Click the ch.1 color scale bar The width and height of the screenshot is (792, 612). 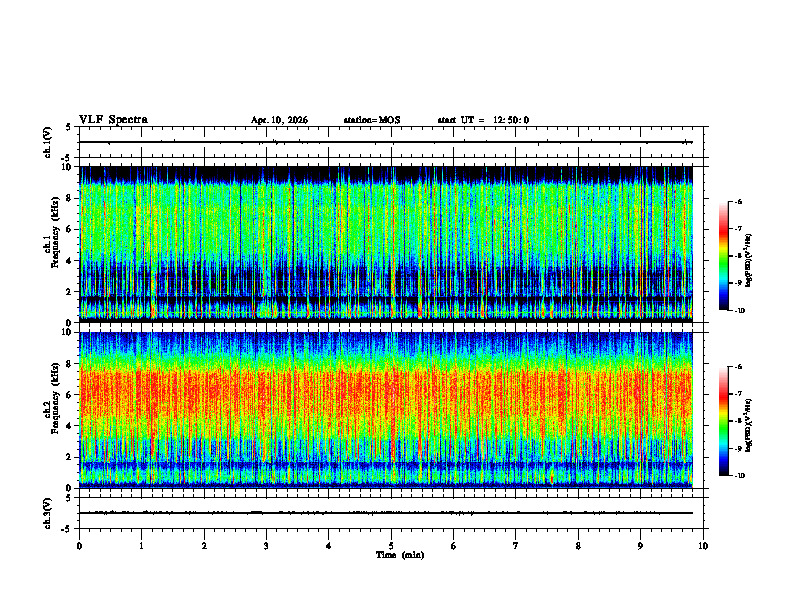tap(724, 256)
